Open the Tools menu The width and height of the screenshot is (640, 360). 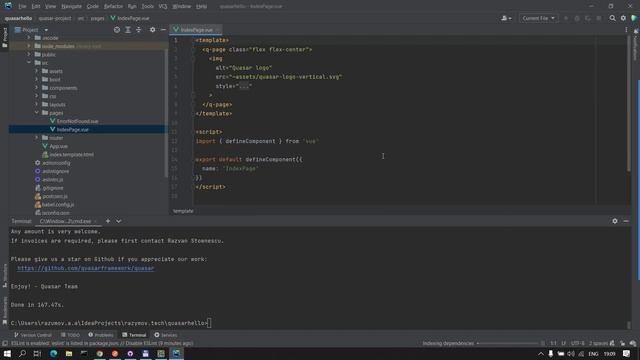point(147,6)
